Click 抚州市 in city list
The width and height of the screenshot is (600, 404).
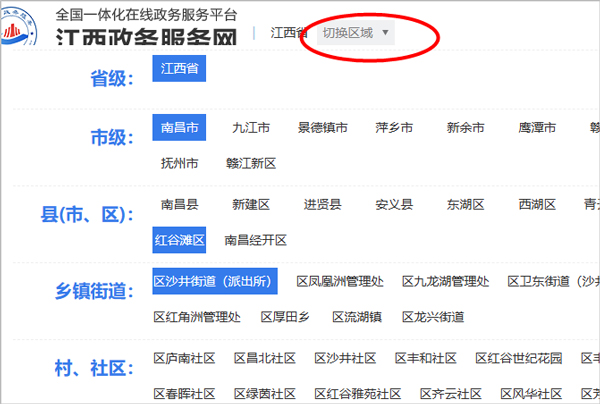tap(180, 163)
